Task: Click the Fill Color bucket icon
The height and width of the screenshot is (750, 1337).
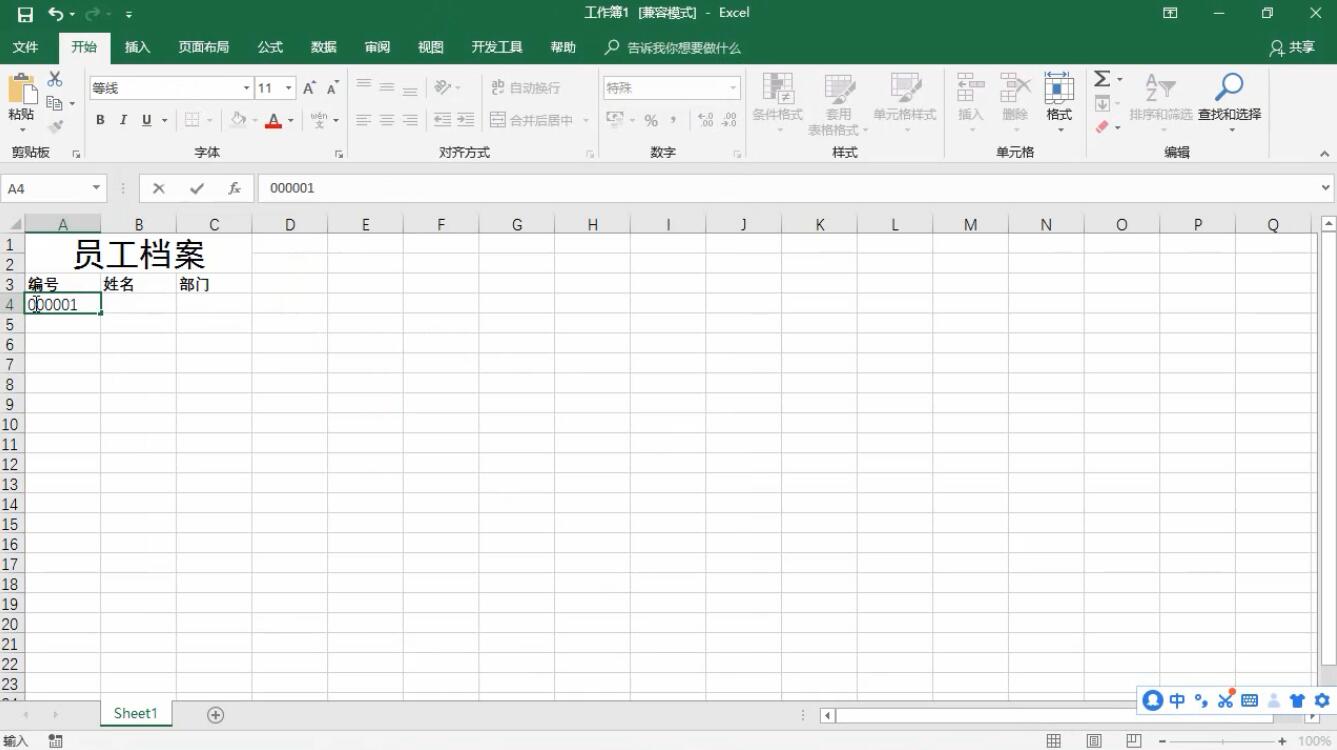Action: tap(238, 120)
